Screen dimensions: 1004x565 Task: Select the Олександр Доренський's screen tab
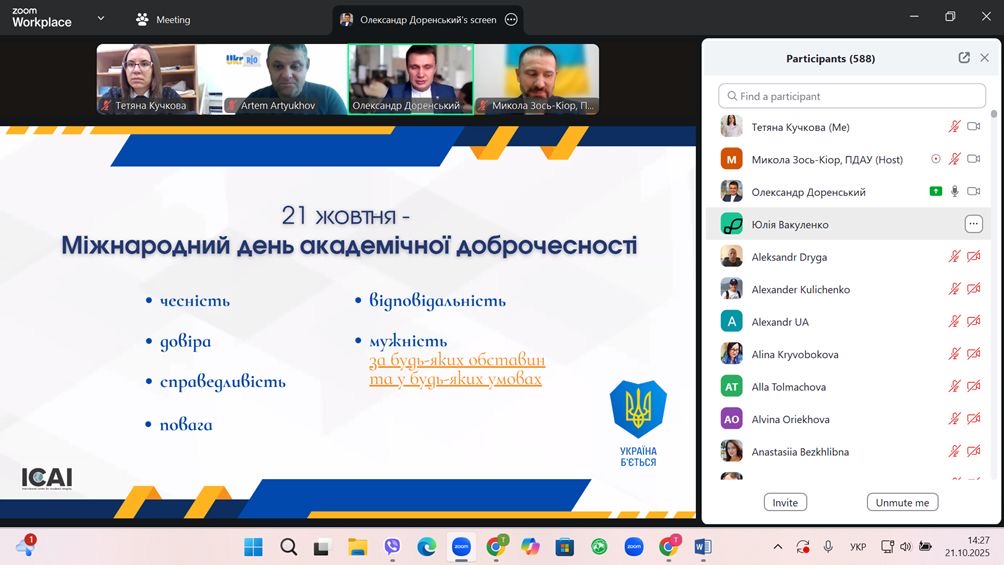coord(420,19)
